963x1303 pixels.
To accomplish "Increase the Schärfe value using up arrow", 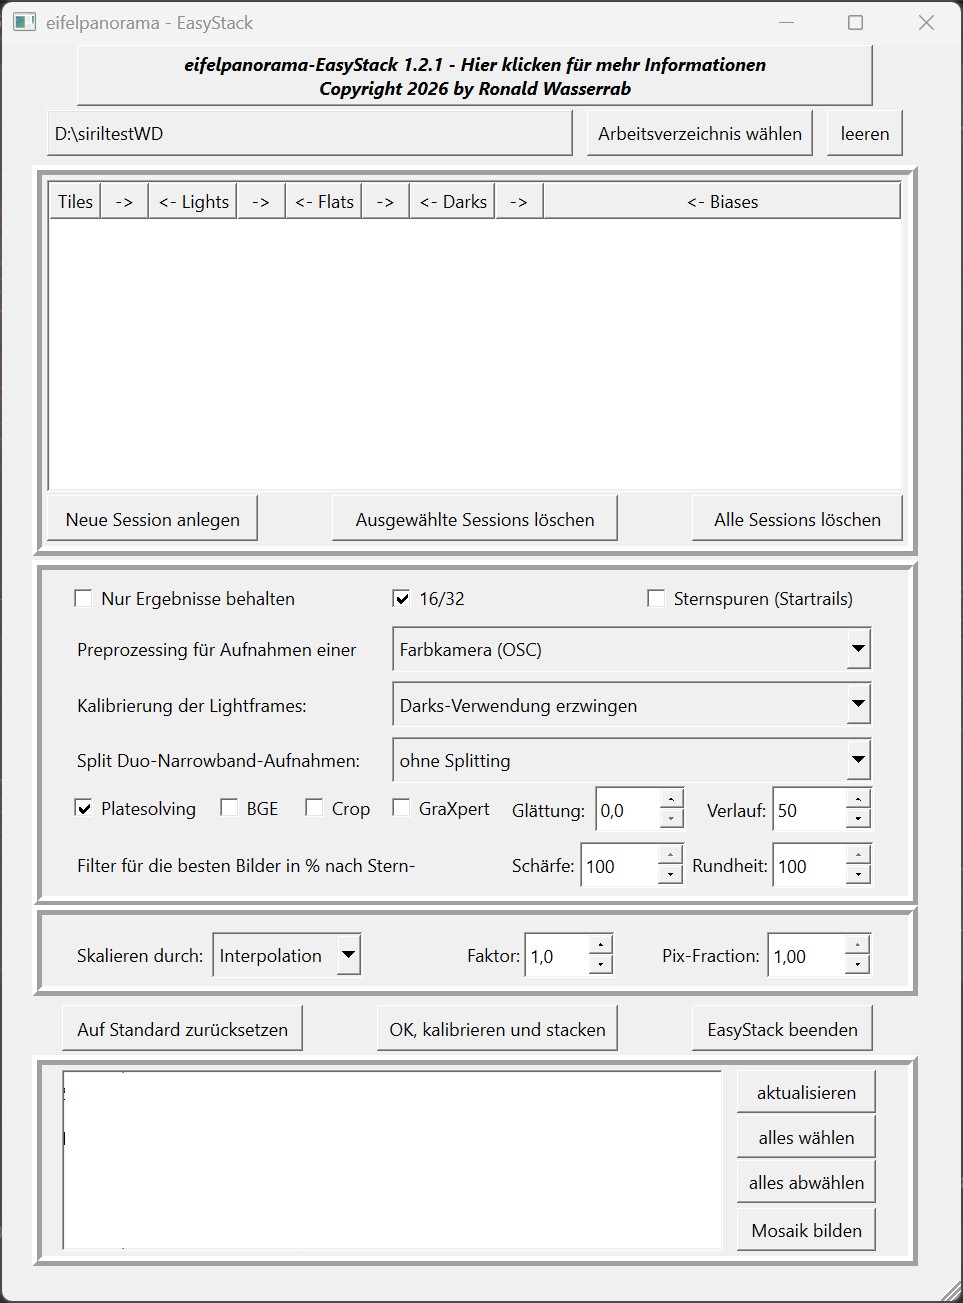I will point(672,855).
